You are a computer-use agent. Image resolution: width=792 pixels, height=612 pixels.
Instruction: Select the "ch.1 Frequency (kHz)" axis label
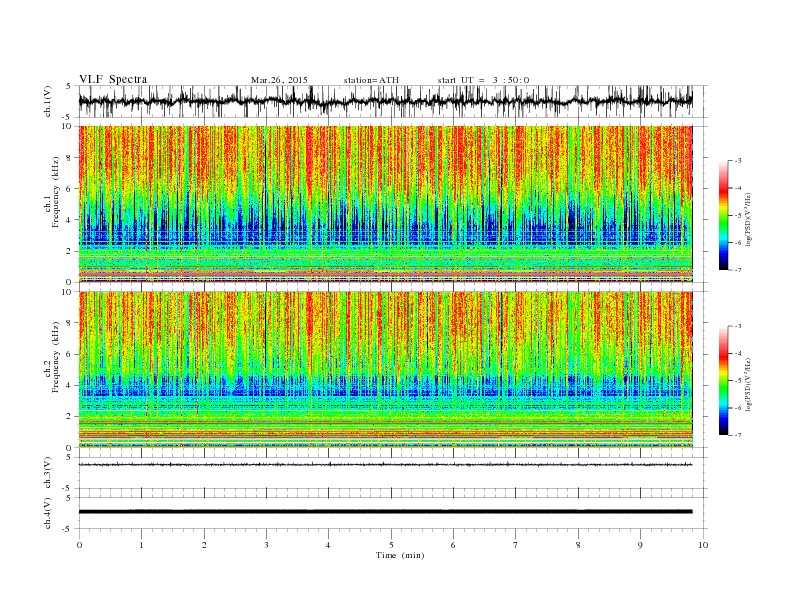point(52,192)
